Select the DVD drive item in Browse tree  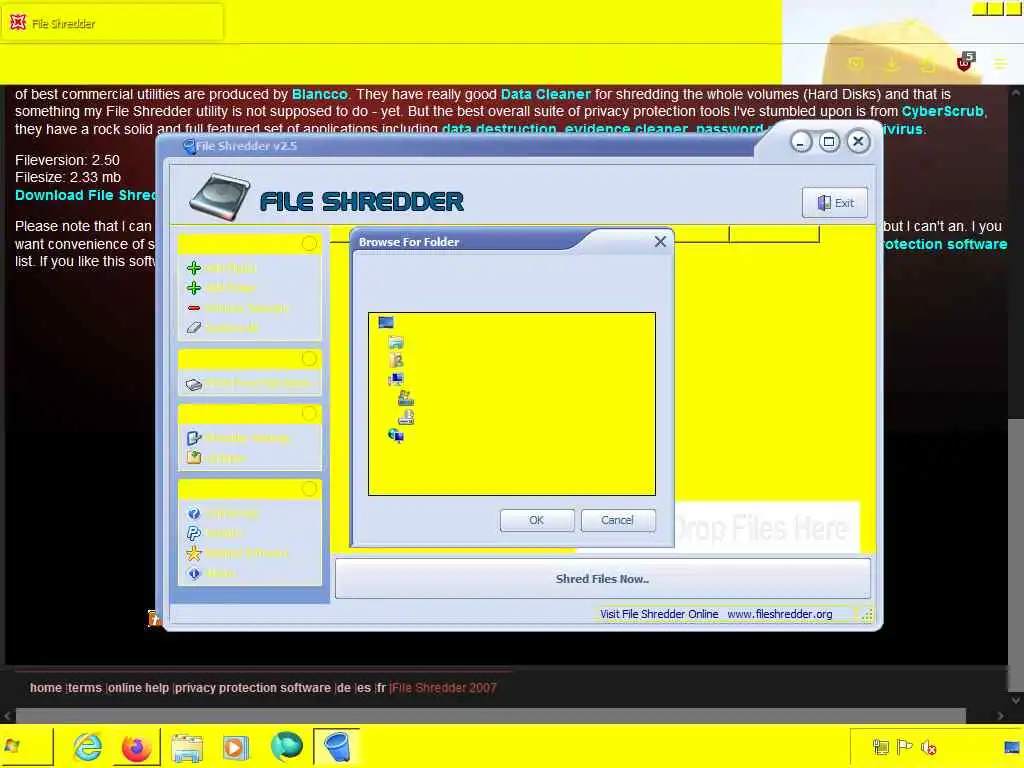coord(406,417)
